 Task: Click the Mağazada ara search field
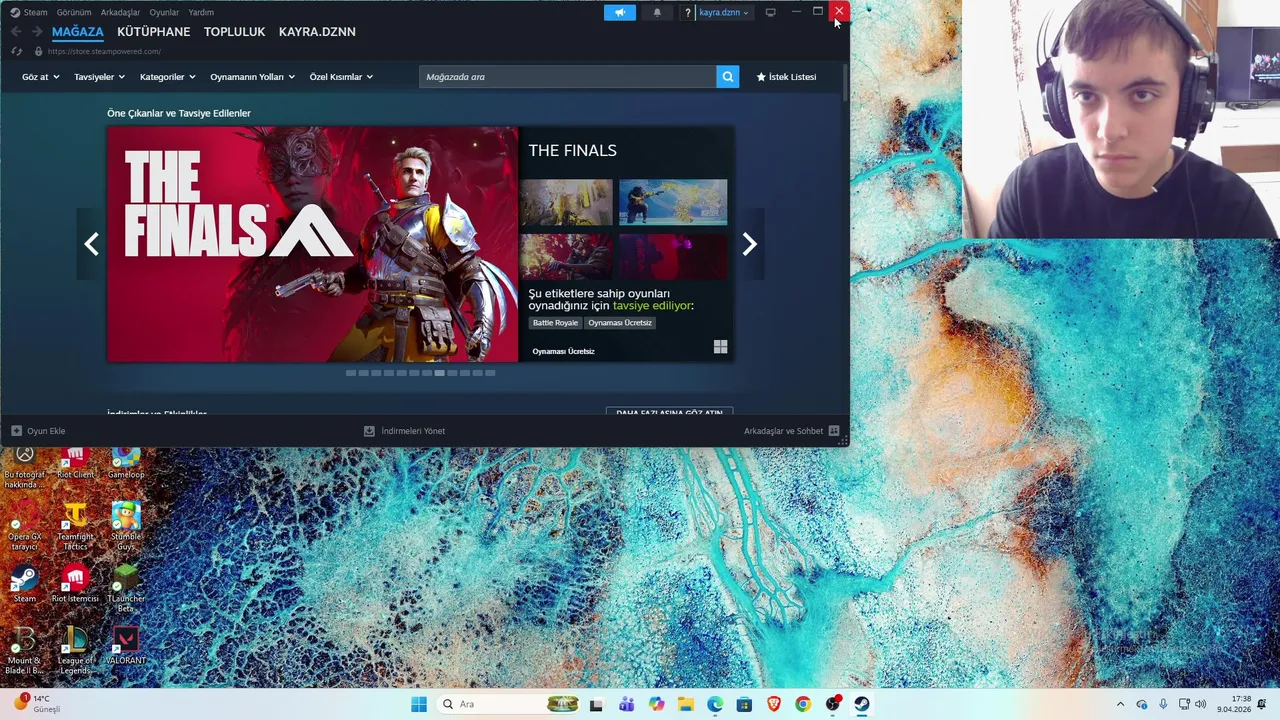click(567, 77)
